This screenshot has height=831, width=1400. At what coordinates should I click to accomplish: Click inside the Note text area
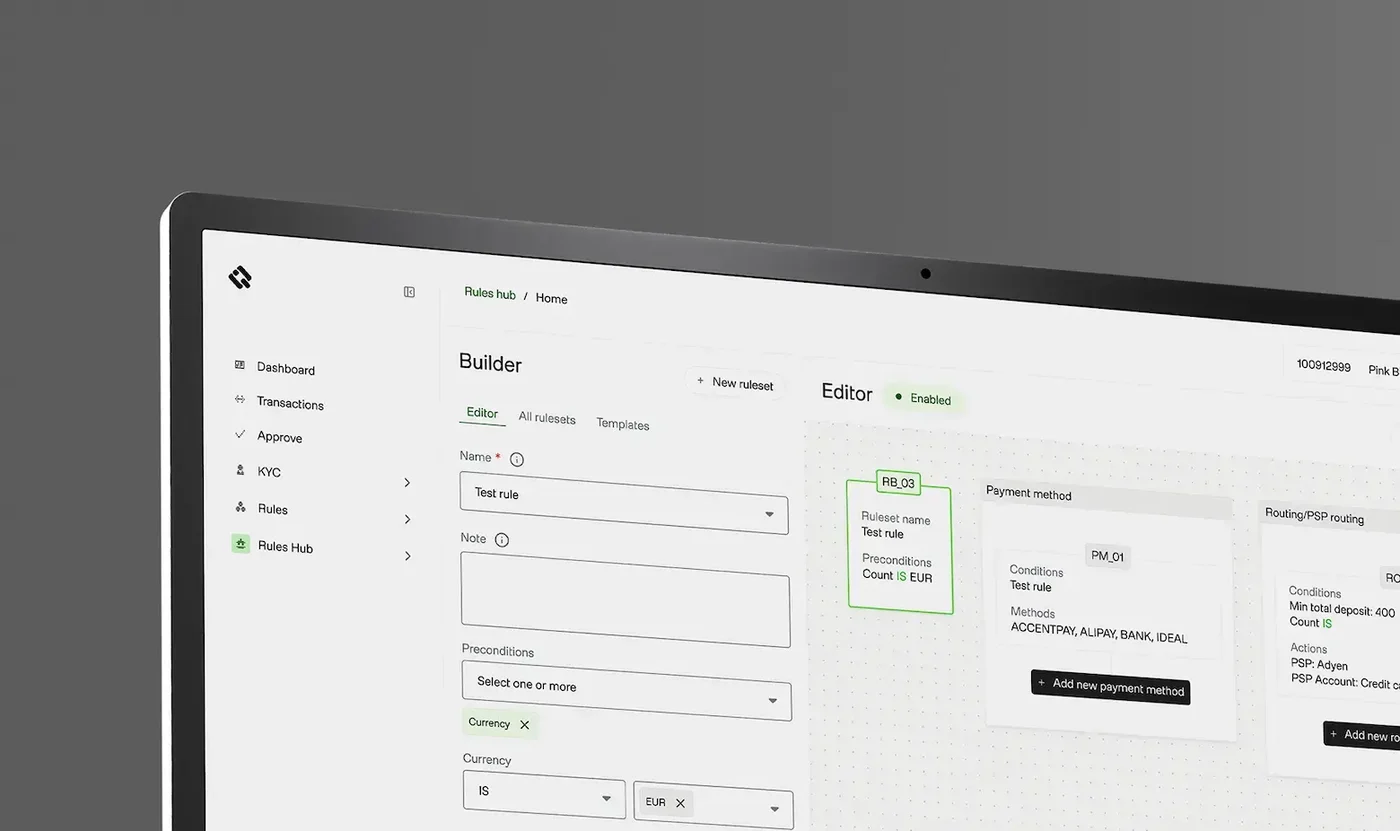pos(625,599)
